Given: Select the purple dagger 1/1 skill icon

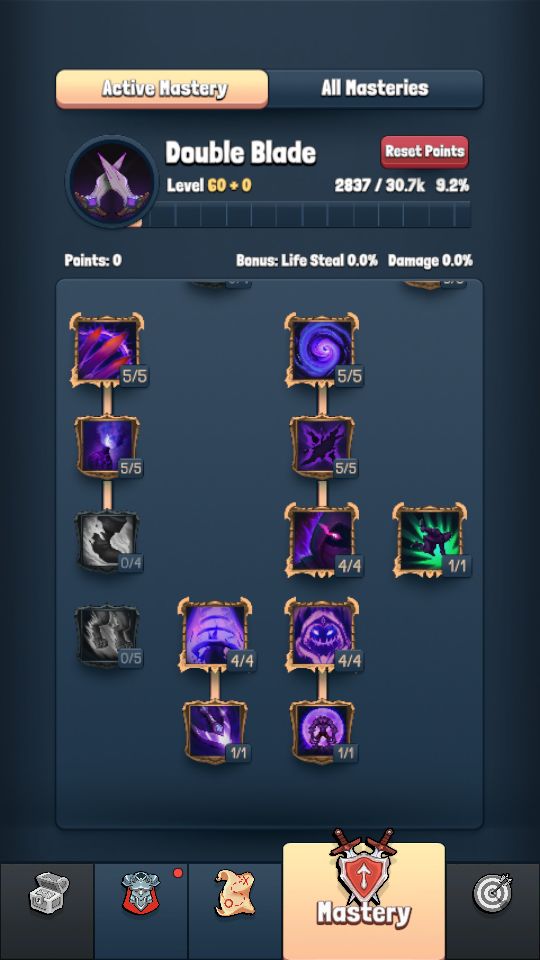Looking at the screenshot, I should (x=214, y=732).
